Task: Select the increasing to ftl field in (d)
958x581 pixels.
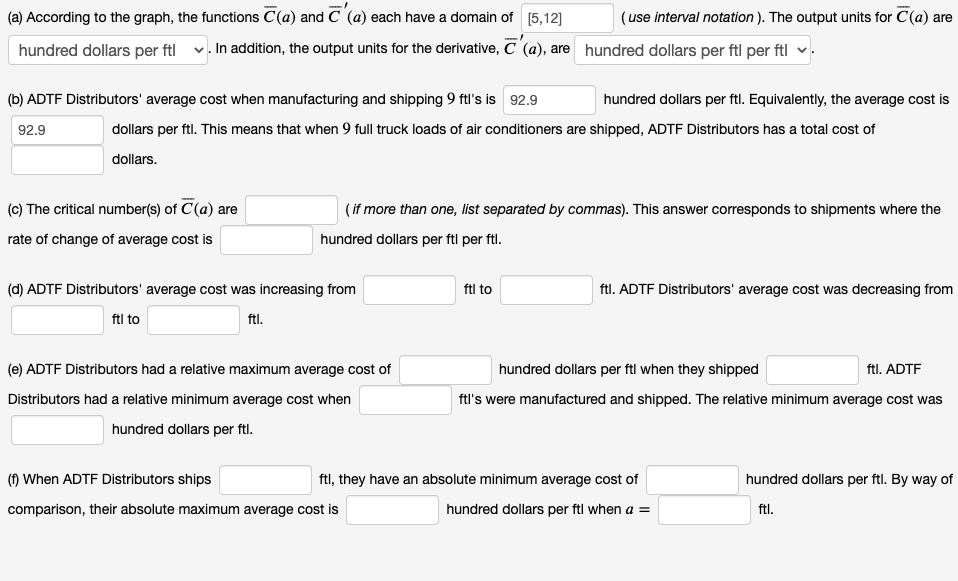Action: click(546, 289)
